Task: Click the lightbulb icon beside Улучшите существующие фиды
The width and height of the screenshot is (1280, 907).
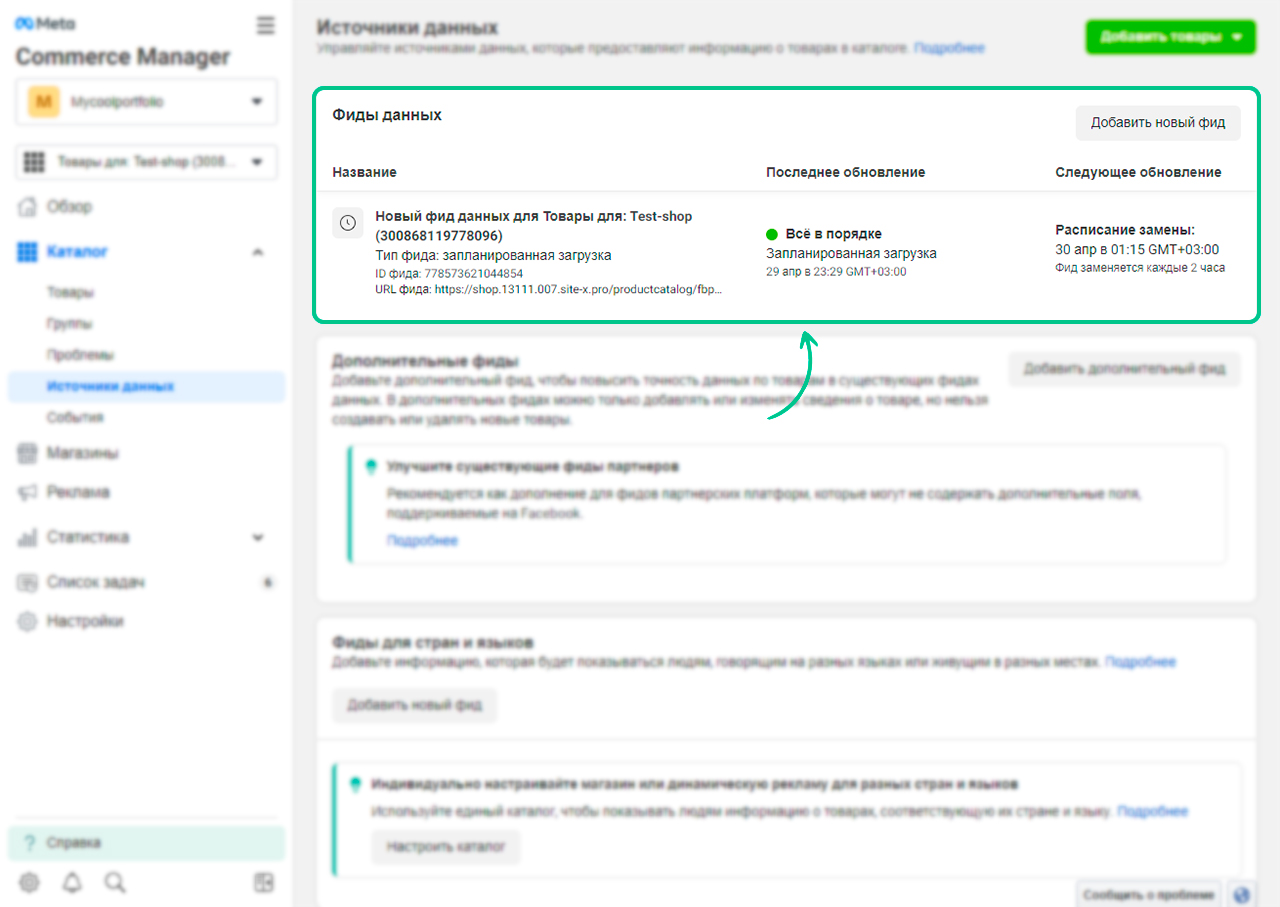Action: pos(371,467)
